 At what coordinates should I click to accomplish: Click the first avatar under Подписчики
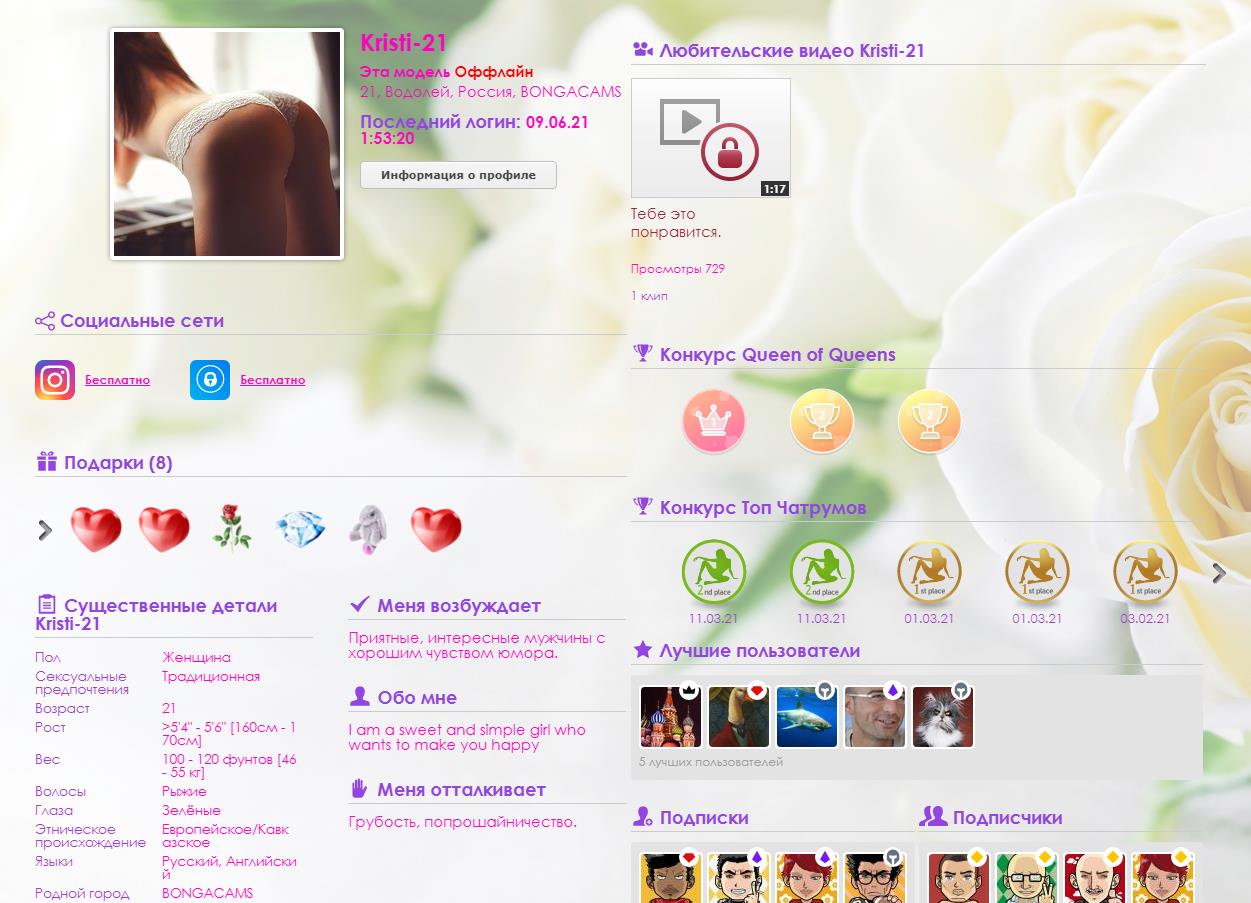pos(957,878)
